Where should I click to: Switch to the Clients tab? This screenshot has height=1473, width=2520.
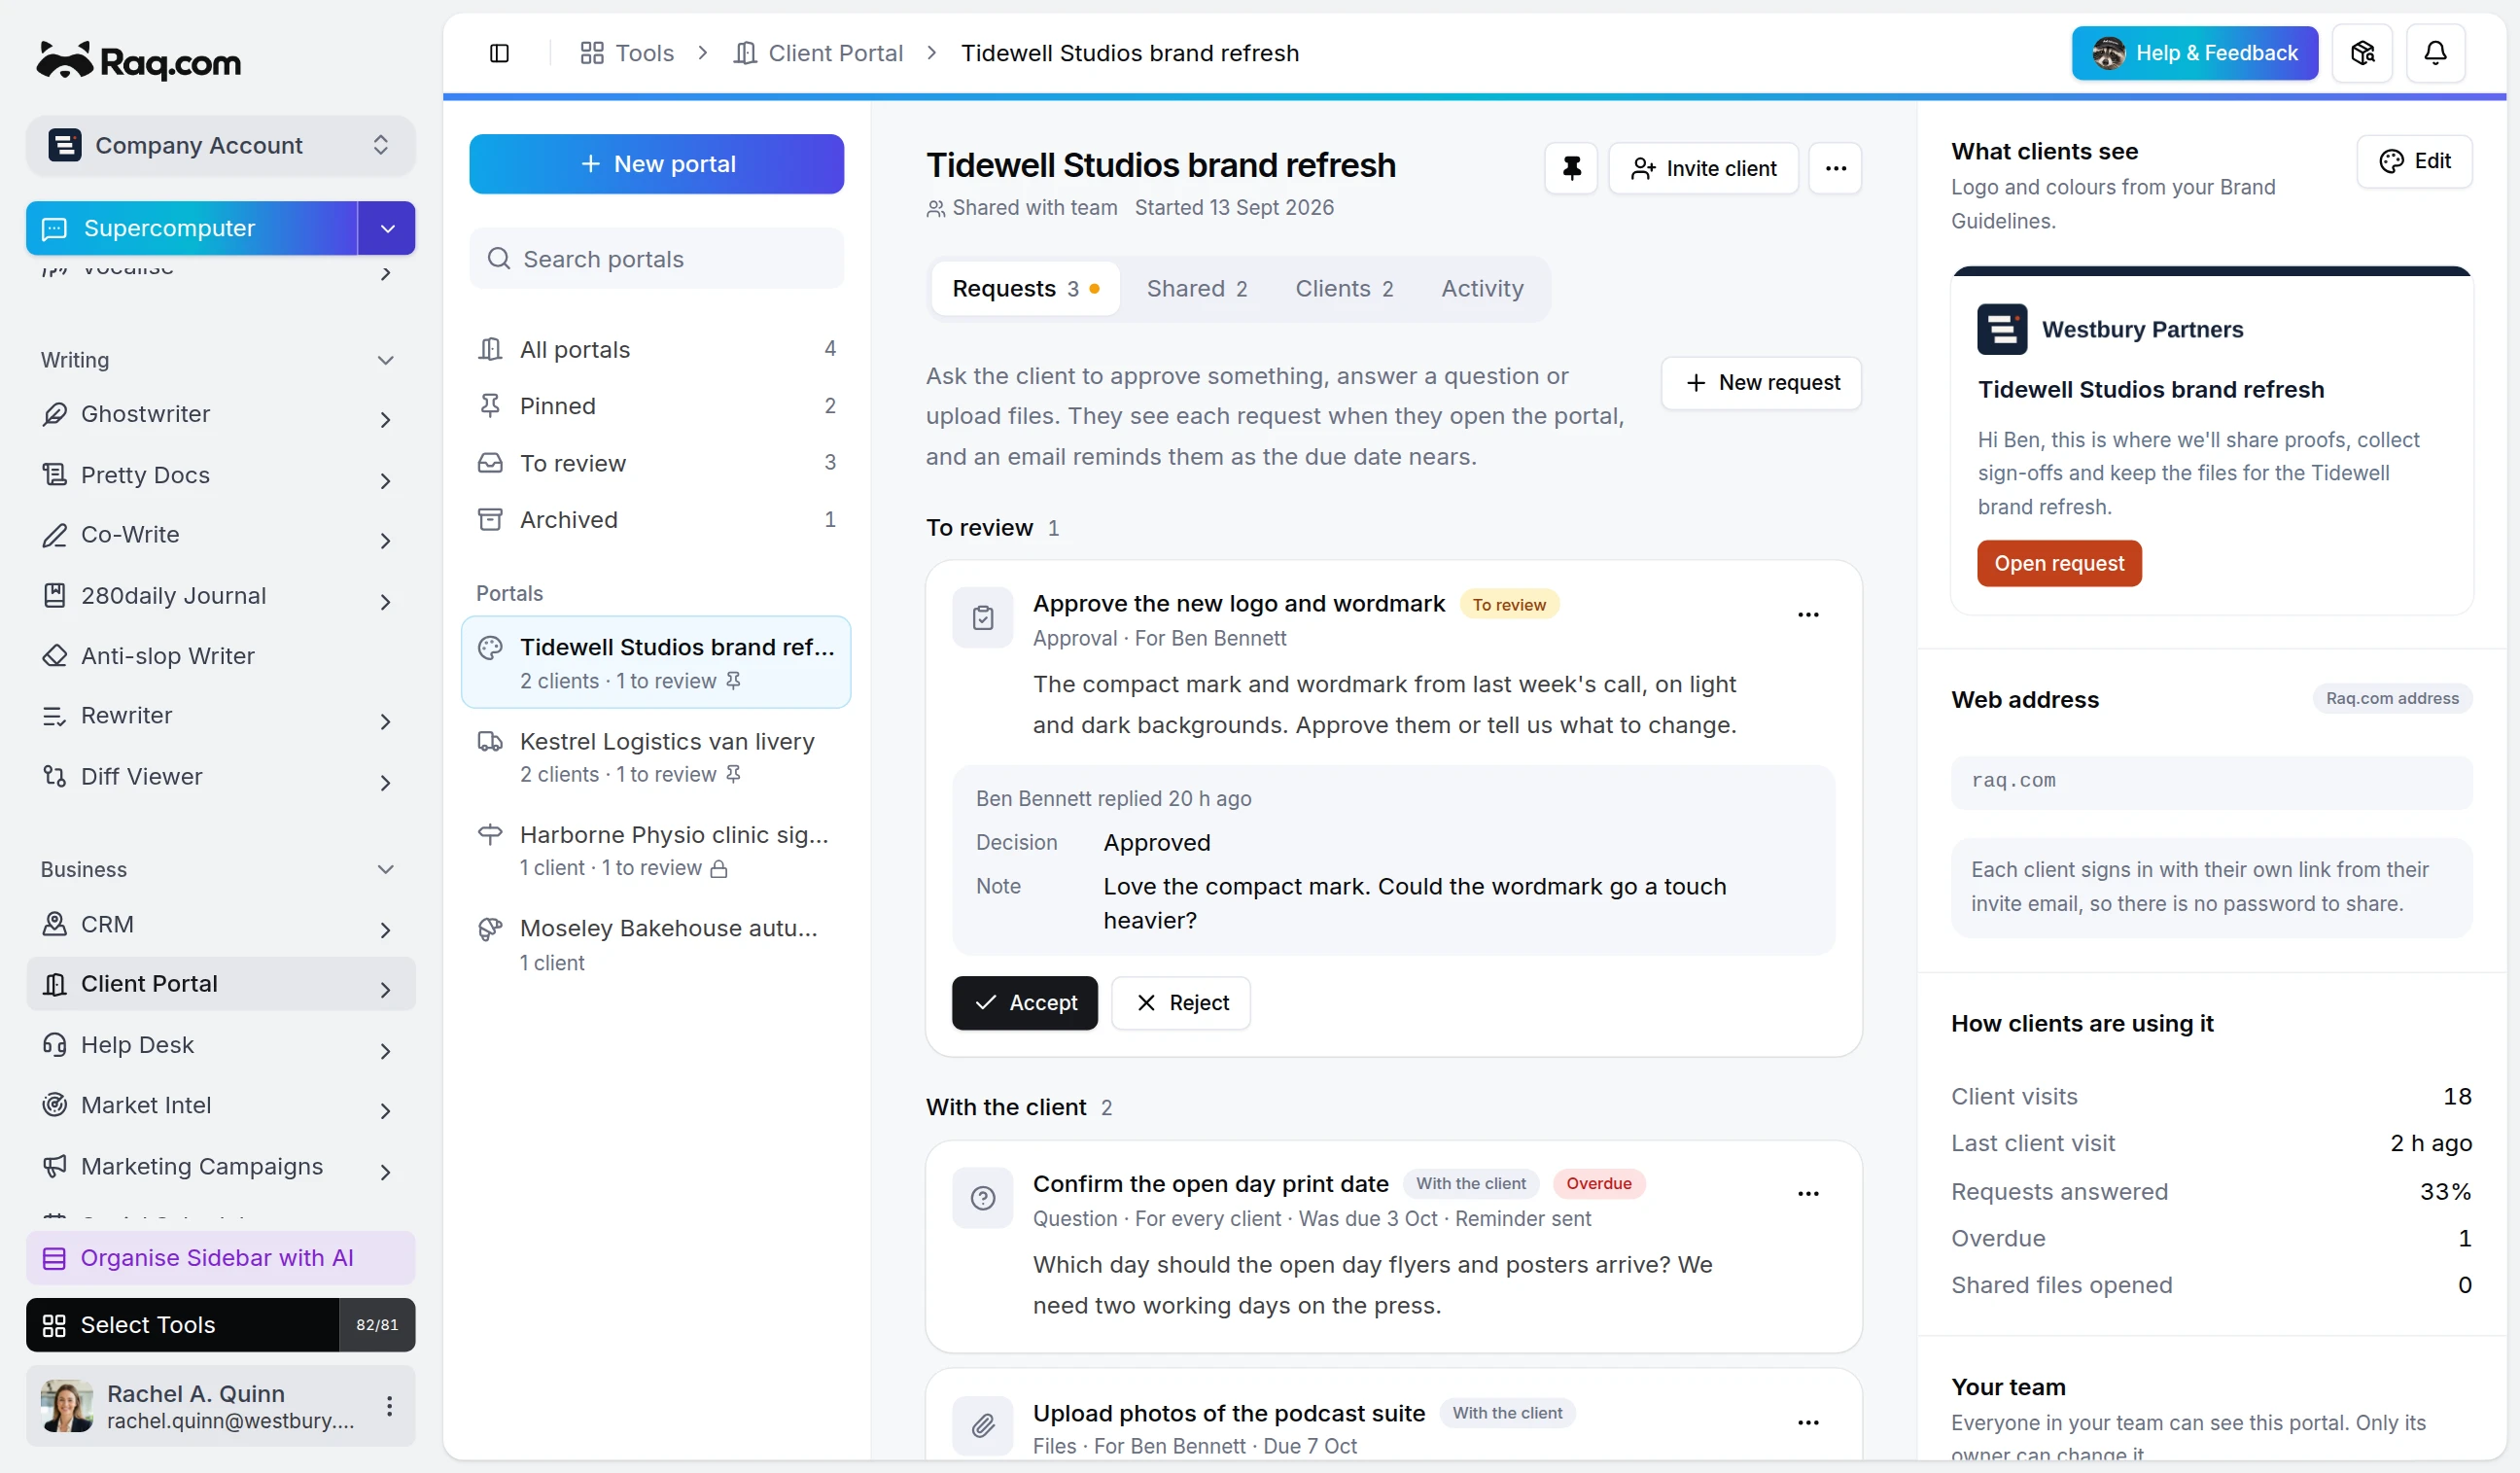click(x=1343, y=289)
